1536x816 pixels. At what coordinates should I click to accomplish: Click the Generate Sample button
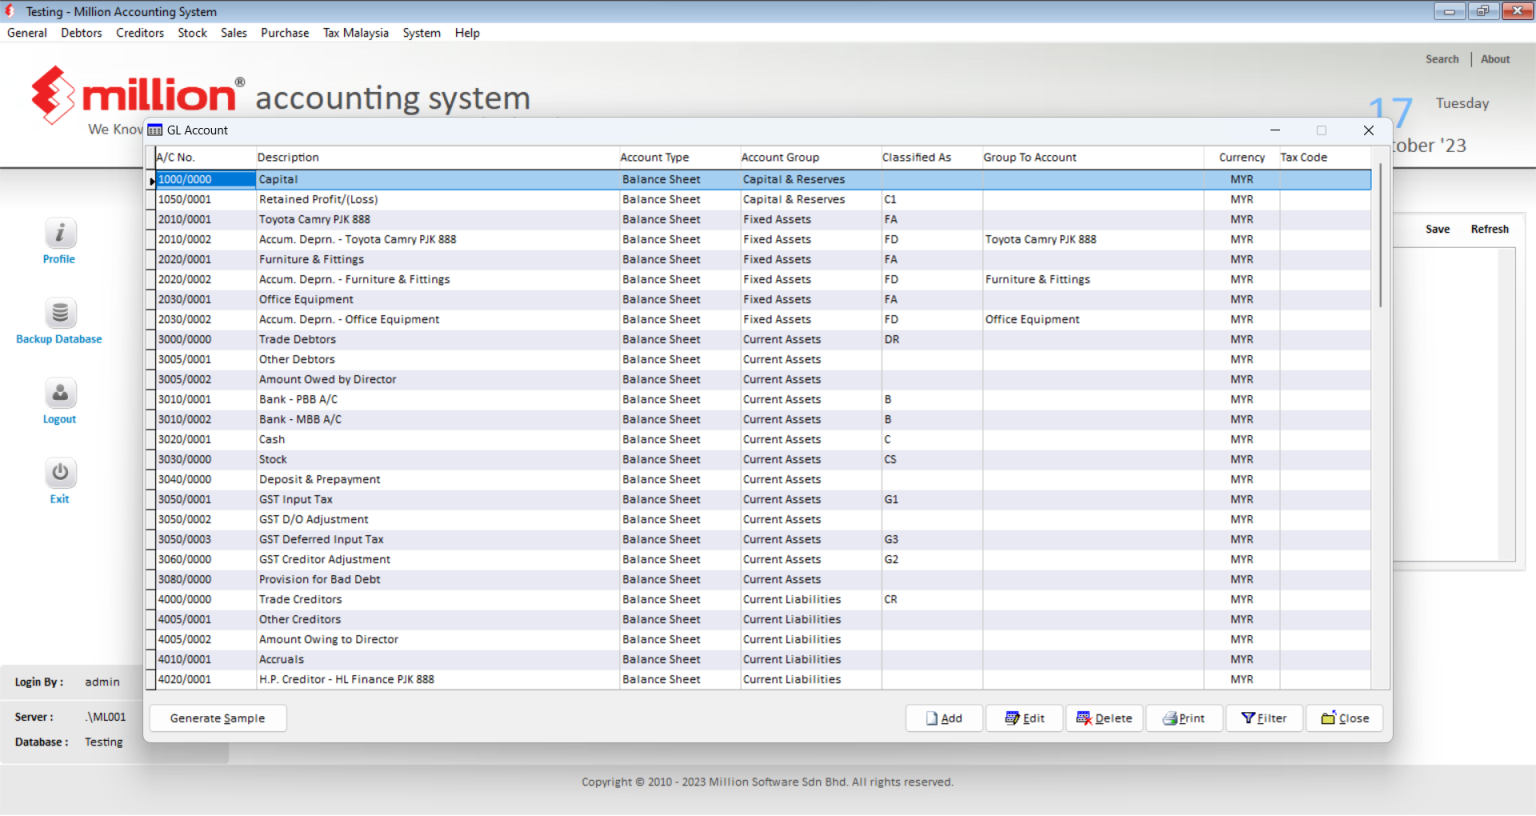(x=218, y=718)
